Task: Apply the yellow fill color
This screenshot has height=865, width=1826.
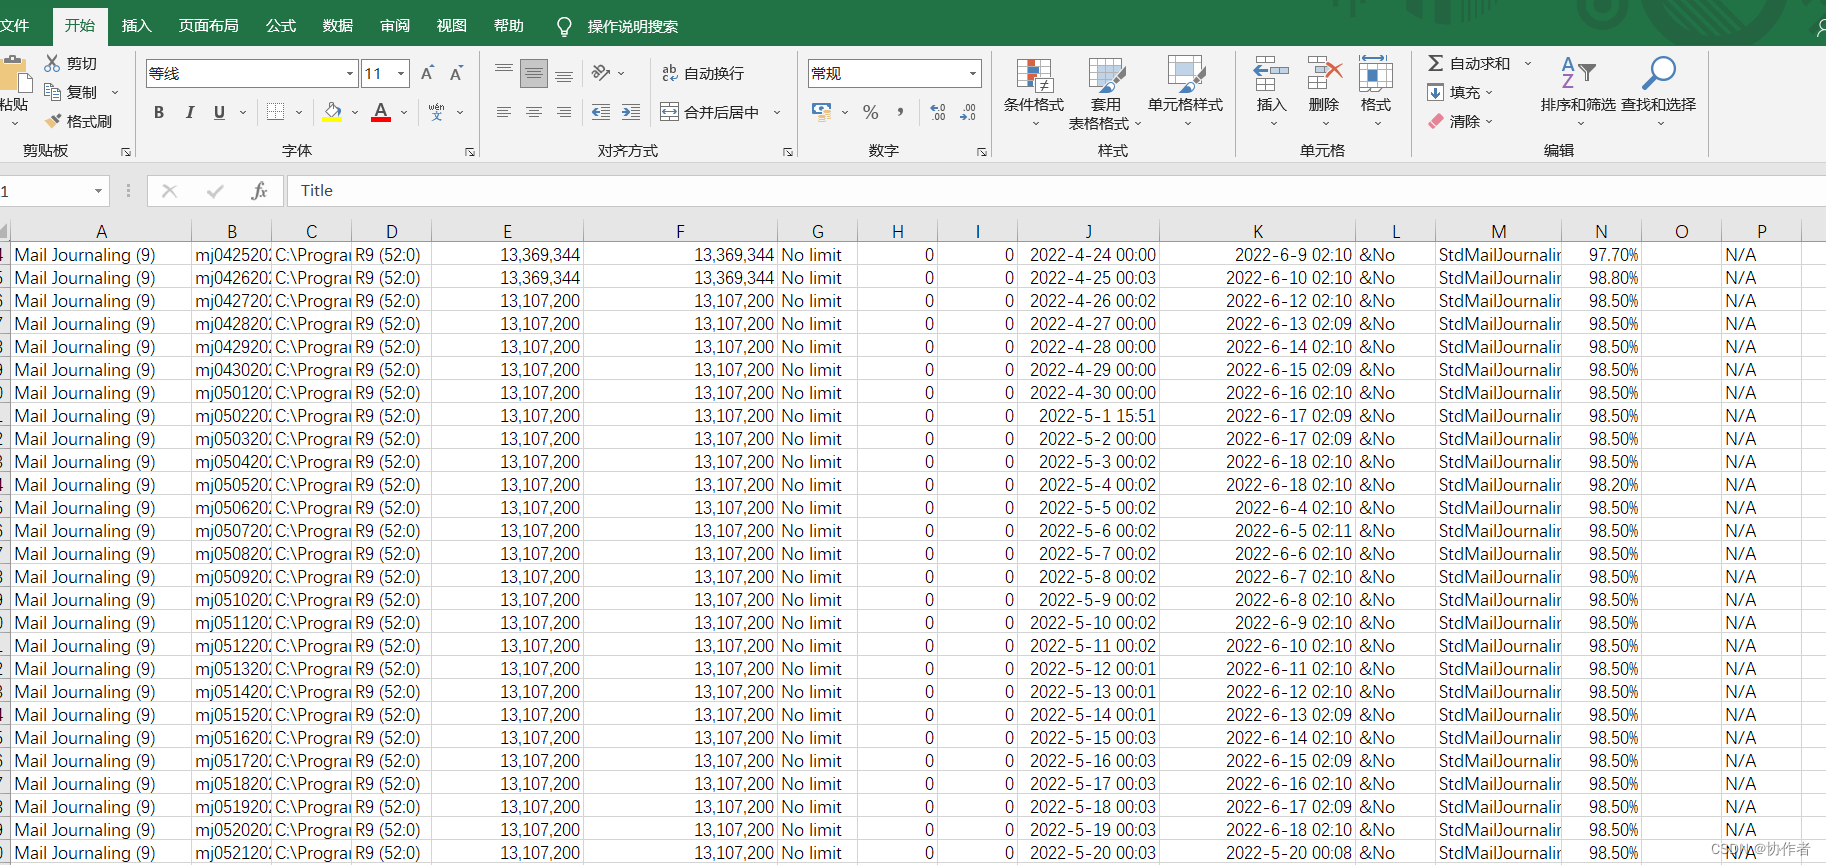Action: click(x=333, y=112)
